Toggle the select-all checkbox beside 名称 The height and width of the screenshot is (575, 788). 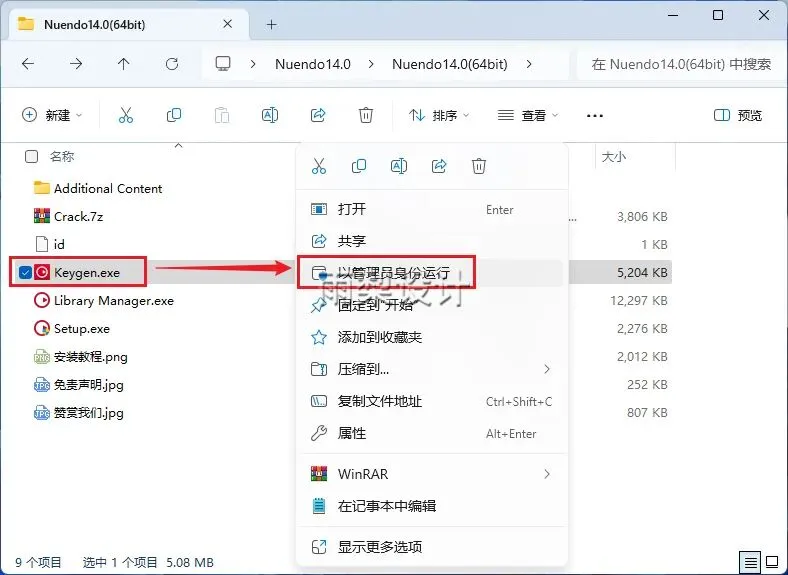31,157
